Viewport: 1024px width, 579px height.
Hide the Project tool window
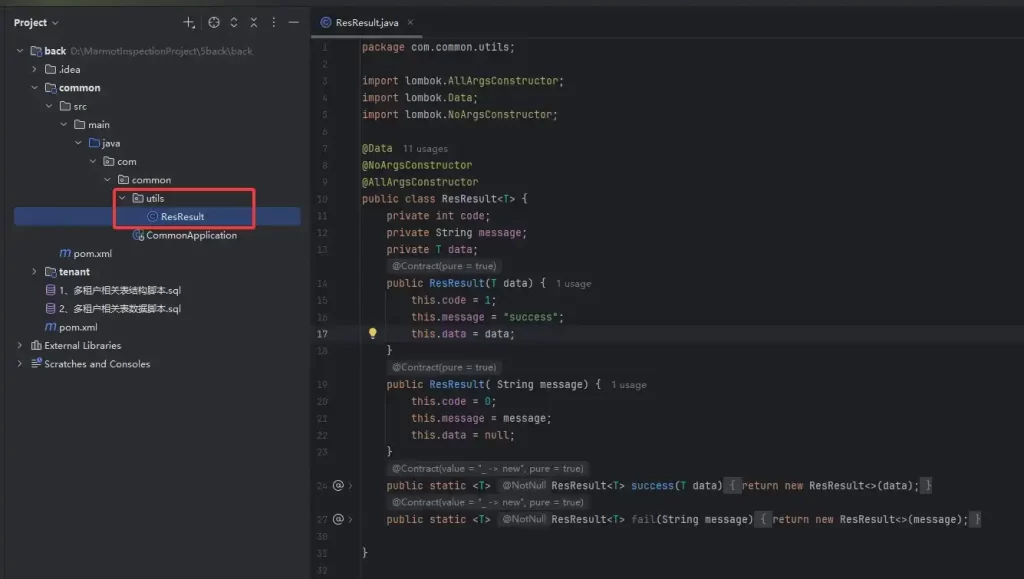pyautogui.click(x=294, y=22)
